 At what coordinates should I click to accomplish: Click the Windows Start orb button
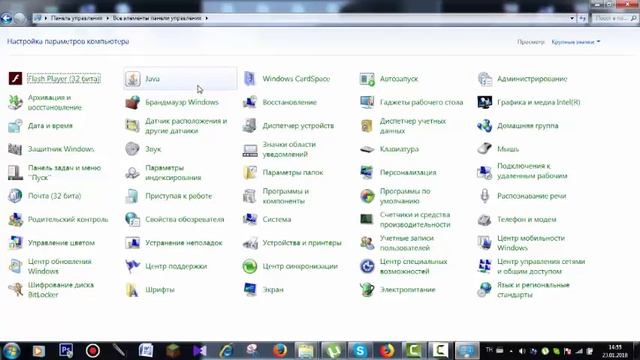(11, 351)
